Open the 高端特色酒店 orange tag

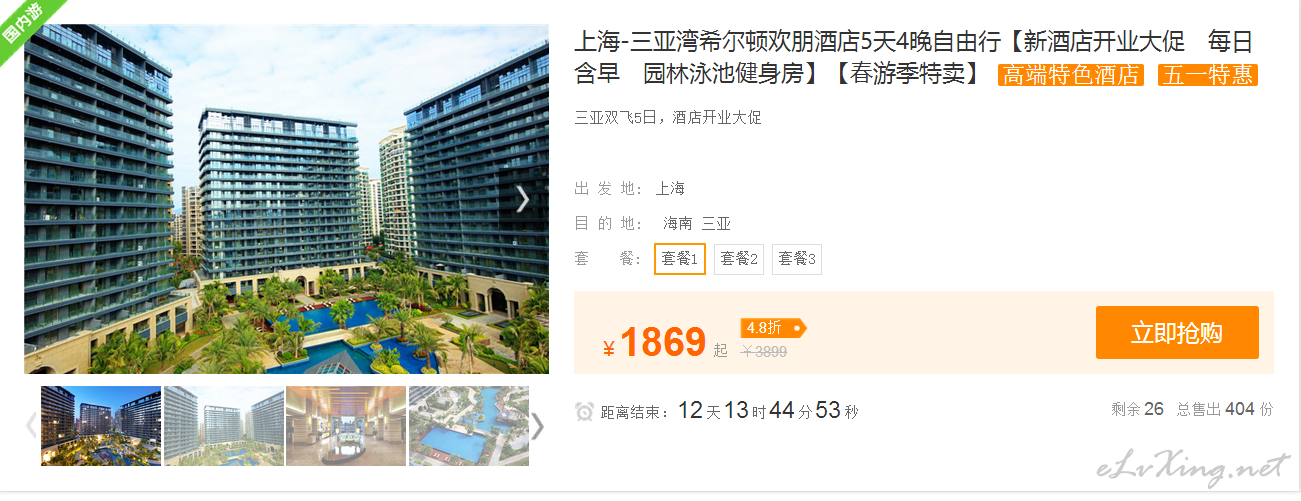point(1071,75)
